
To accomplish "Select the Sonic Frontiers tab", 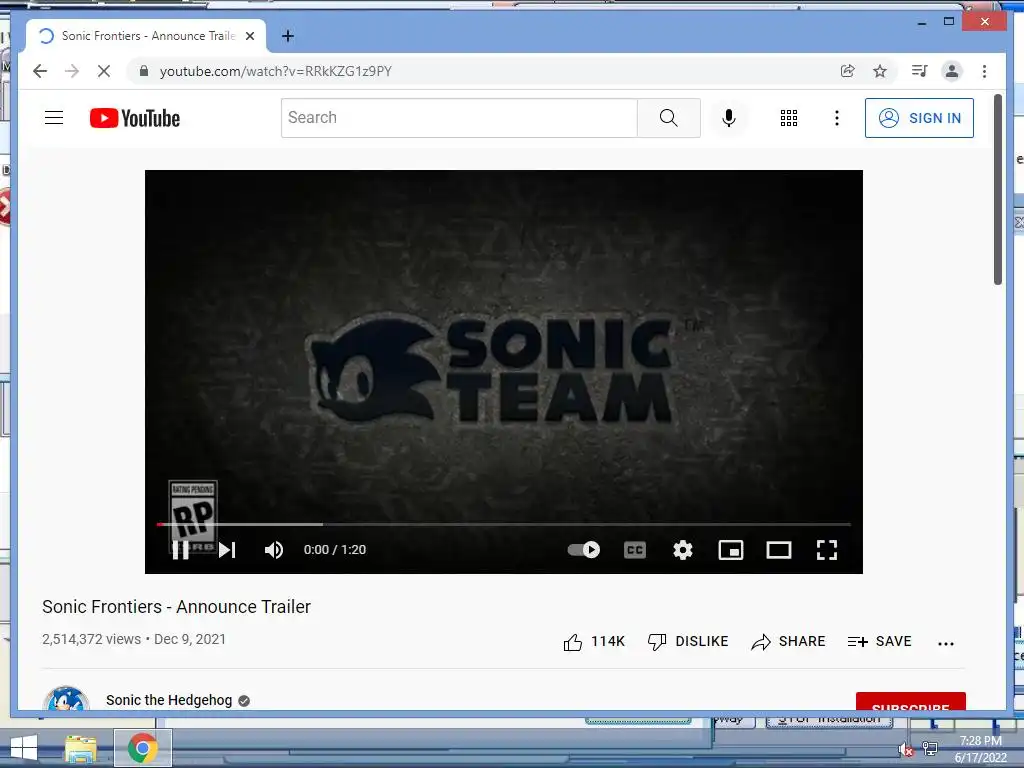I will click(145, 36).
